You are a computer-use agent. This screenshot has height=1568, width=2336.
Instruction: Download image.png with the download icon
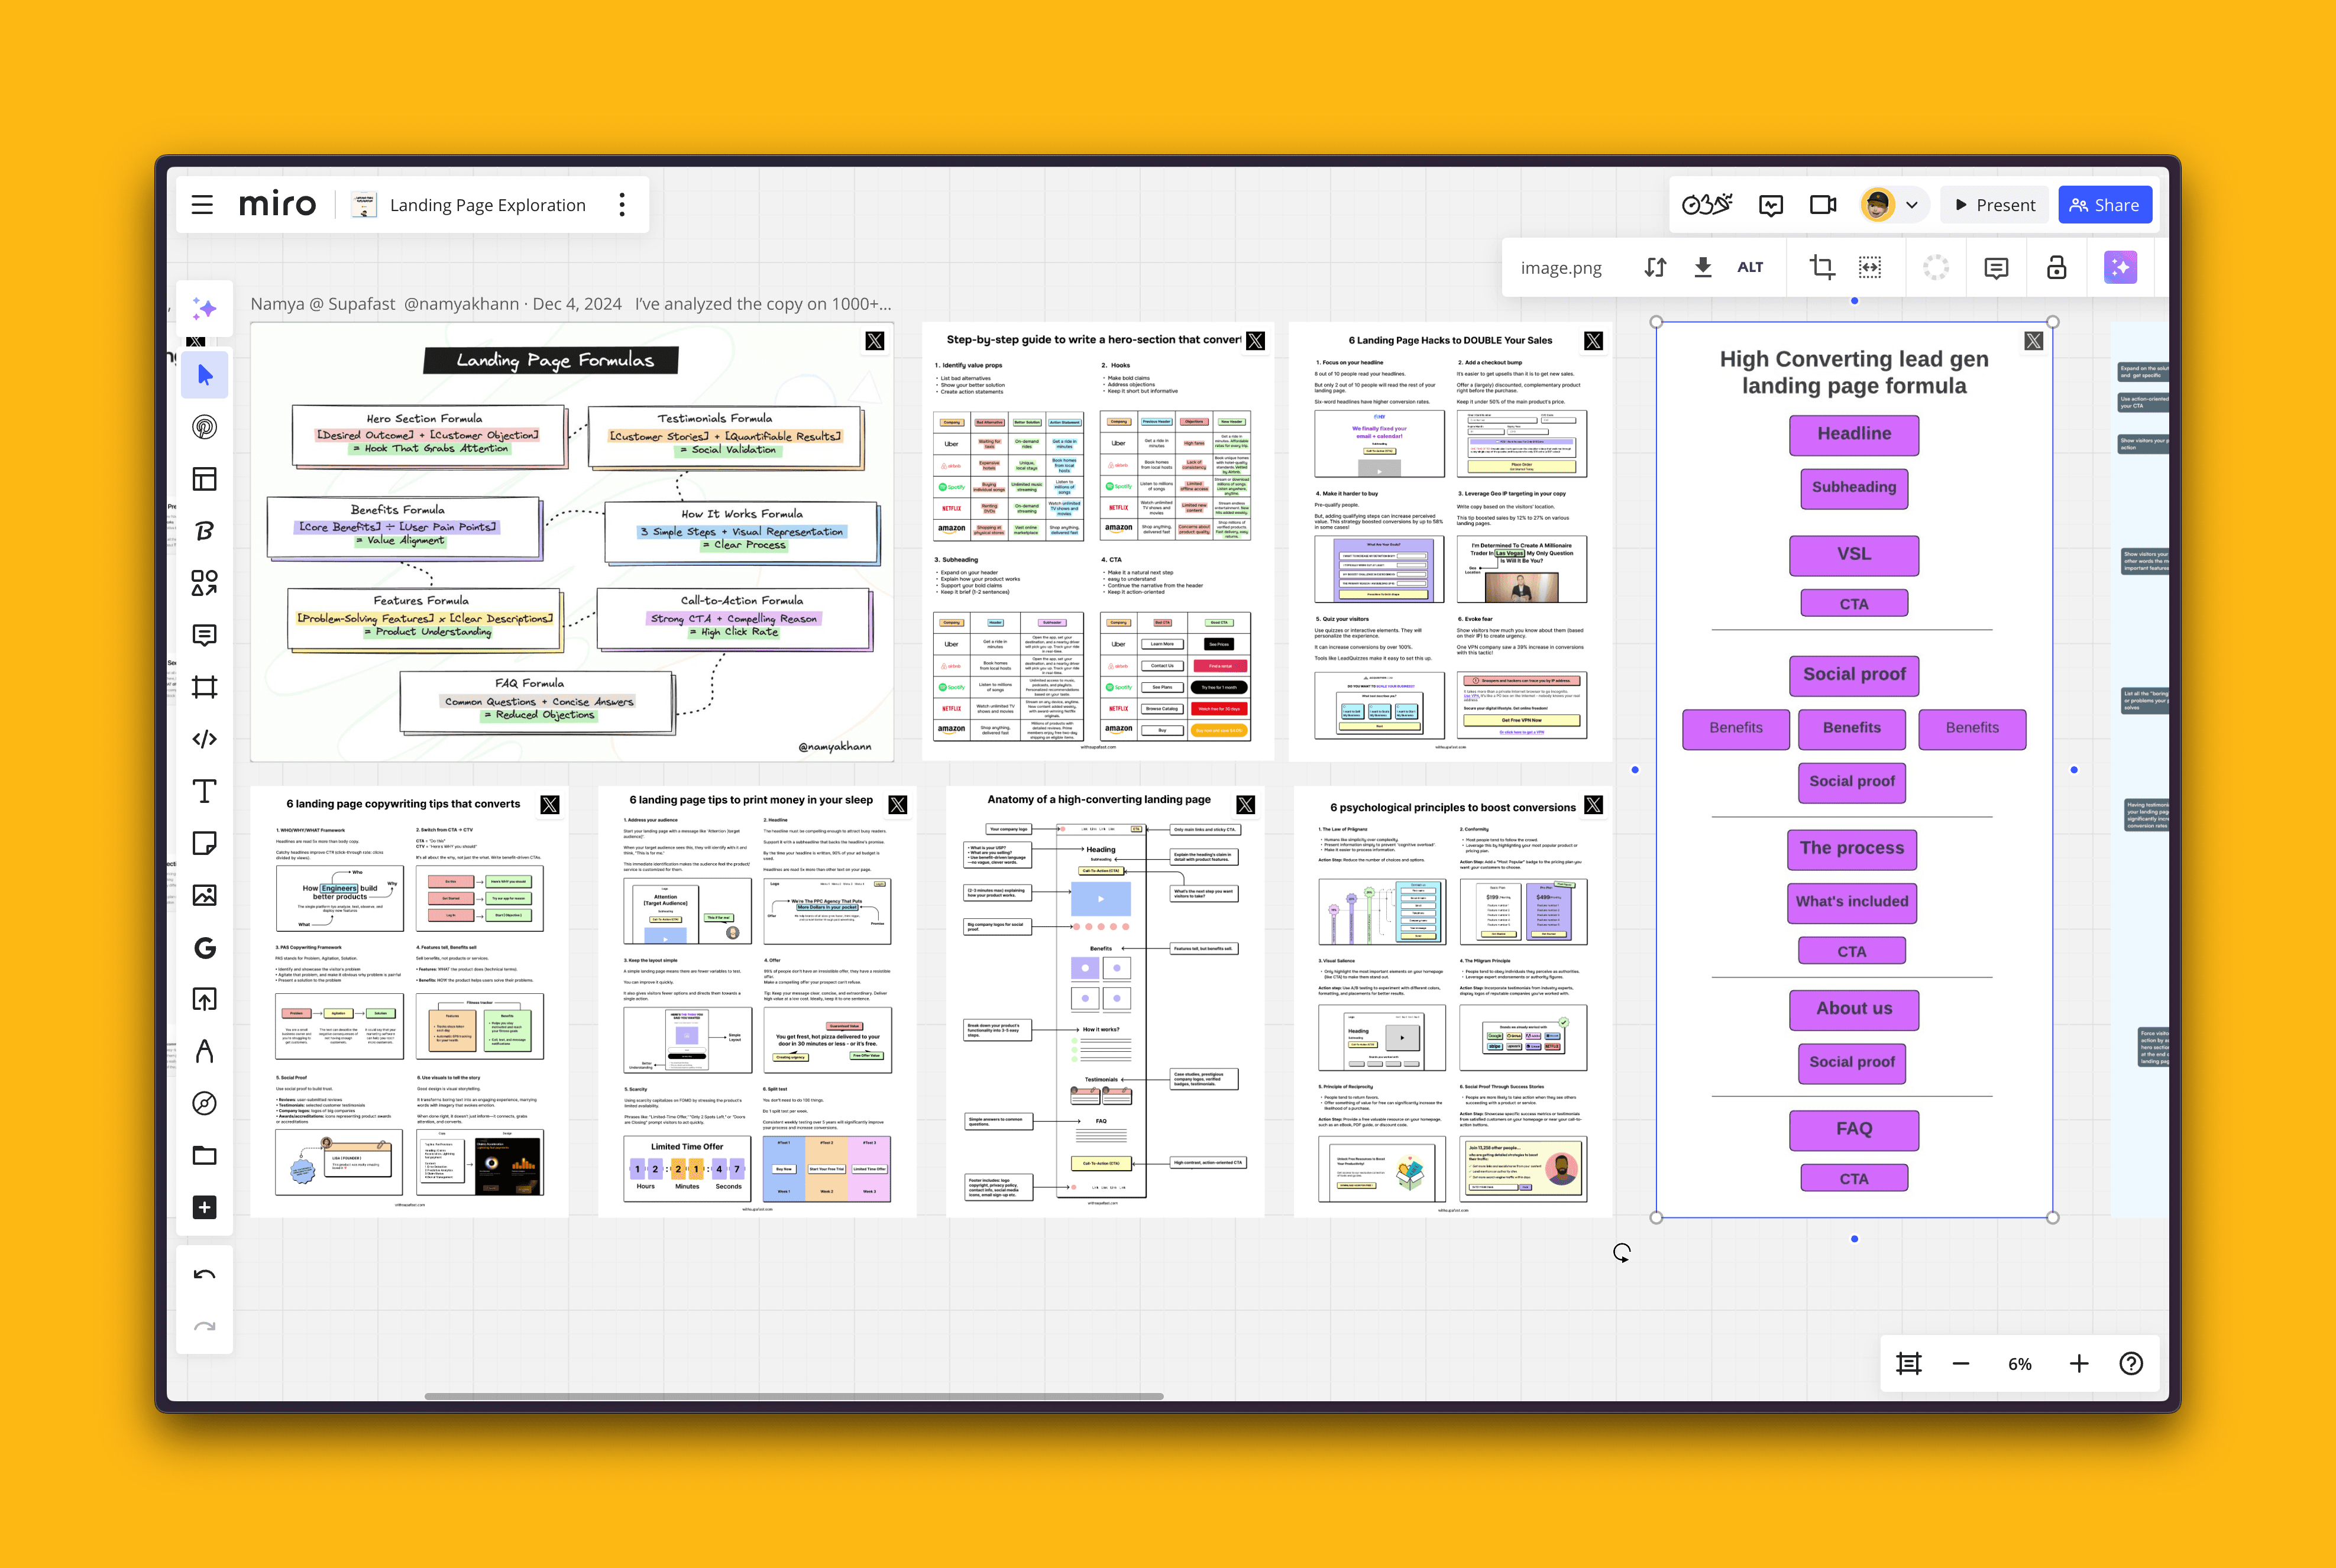coord(1702,267)
